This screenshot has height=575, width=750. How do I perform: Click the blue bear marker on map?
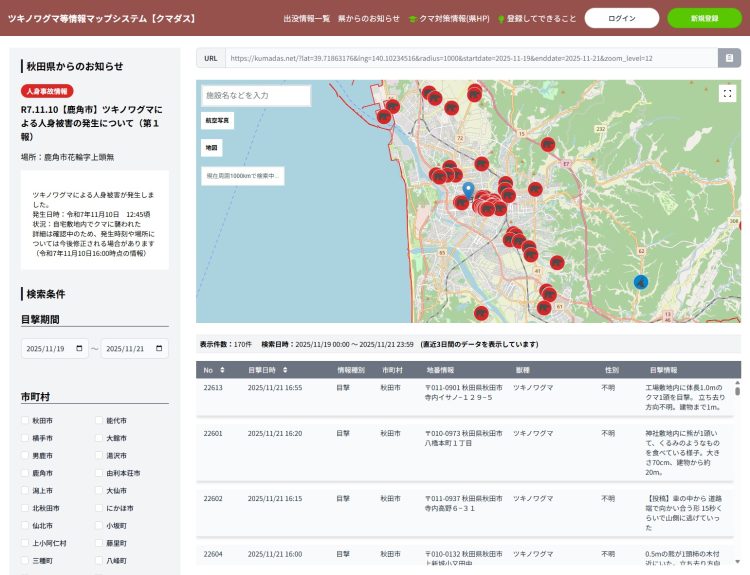(x=640, y=282)
